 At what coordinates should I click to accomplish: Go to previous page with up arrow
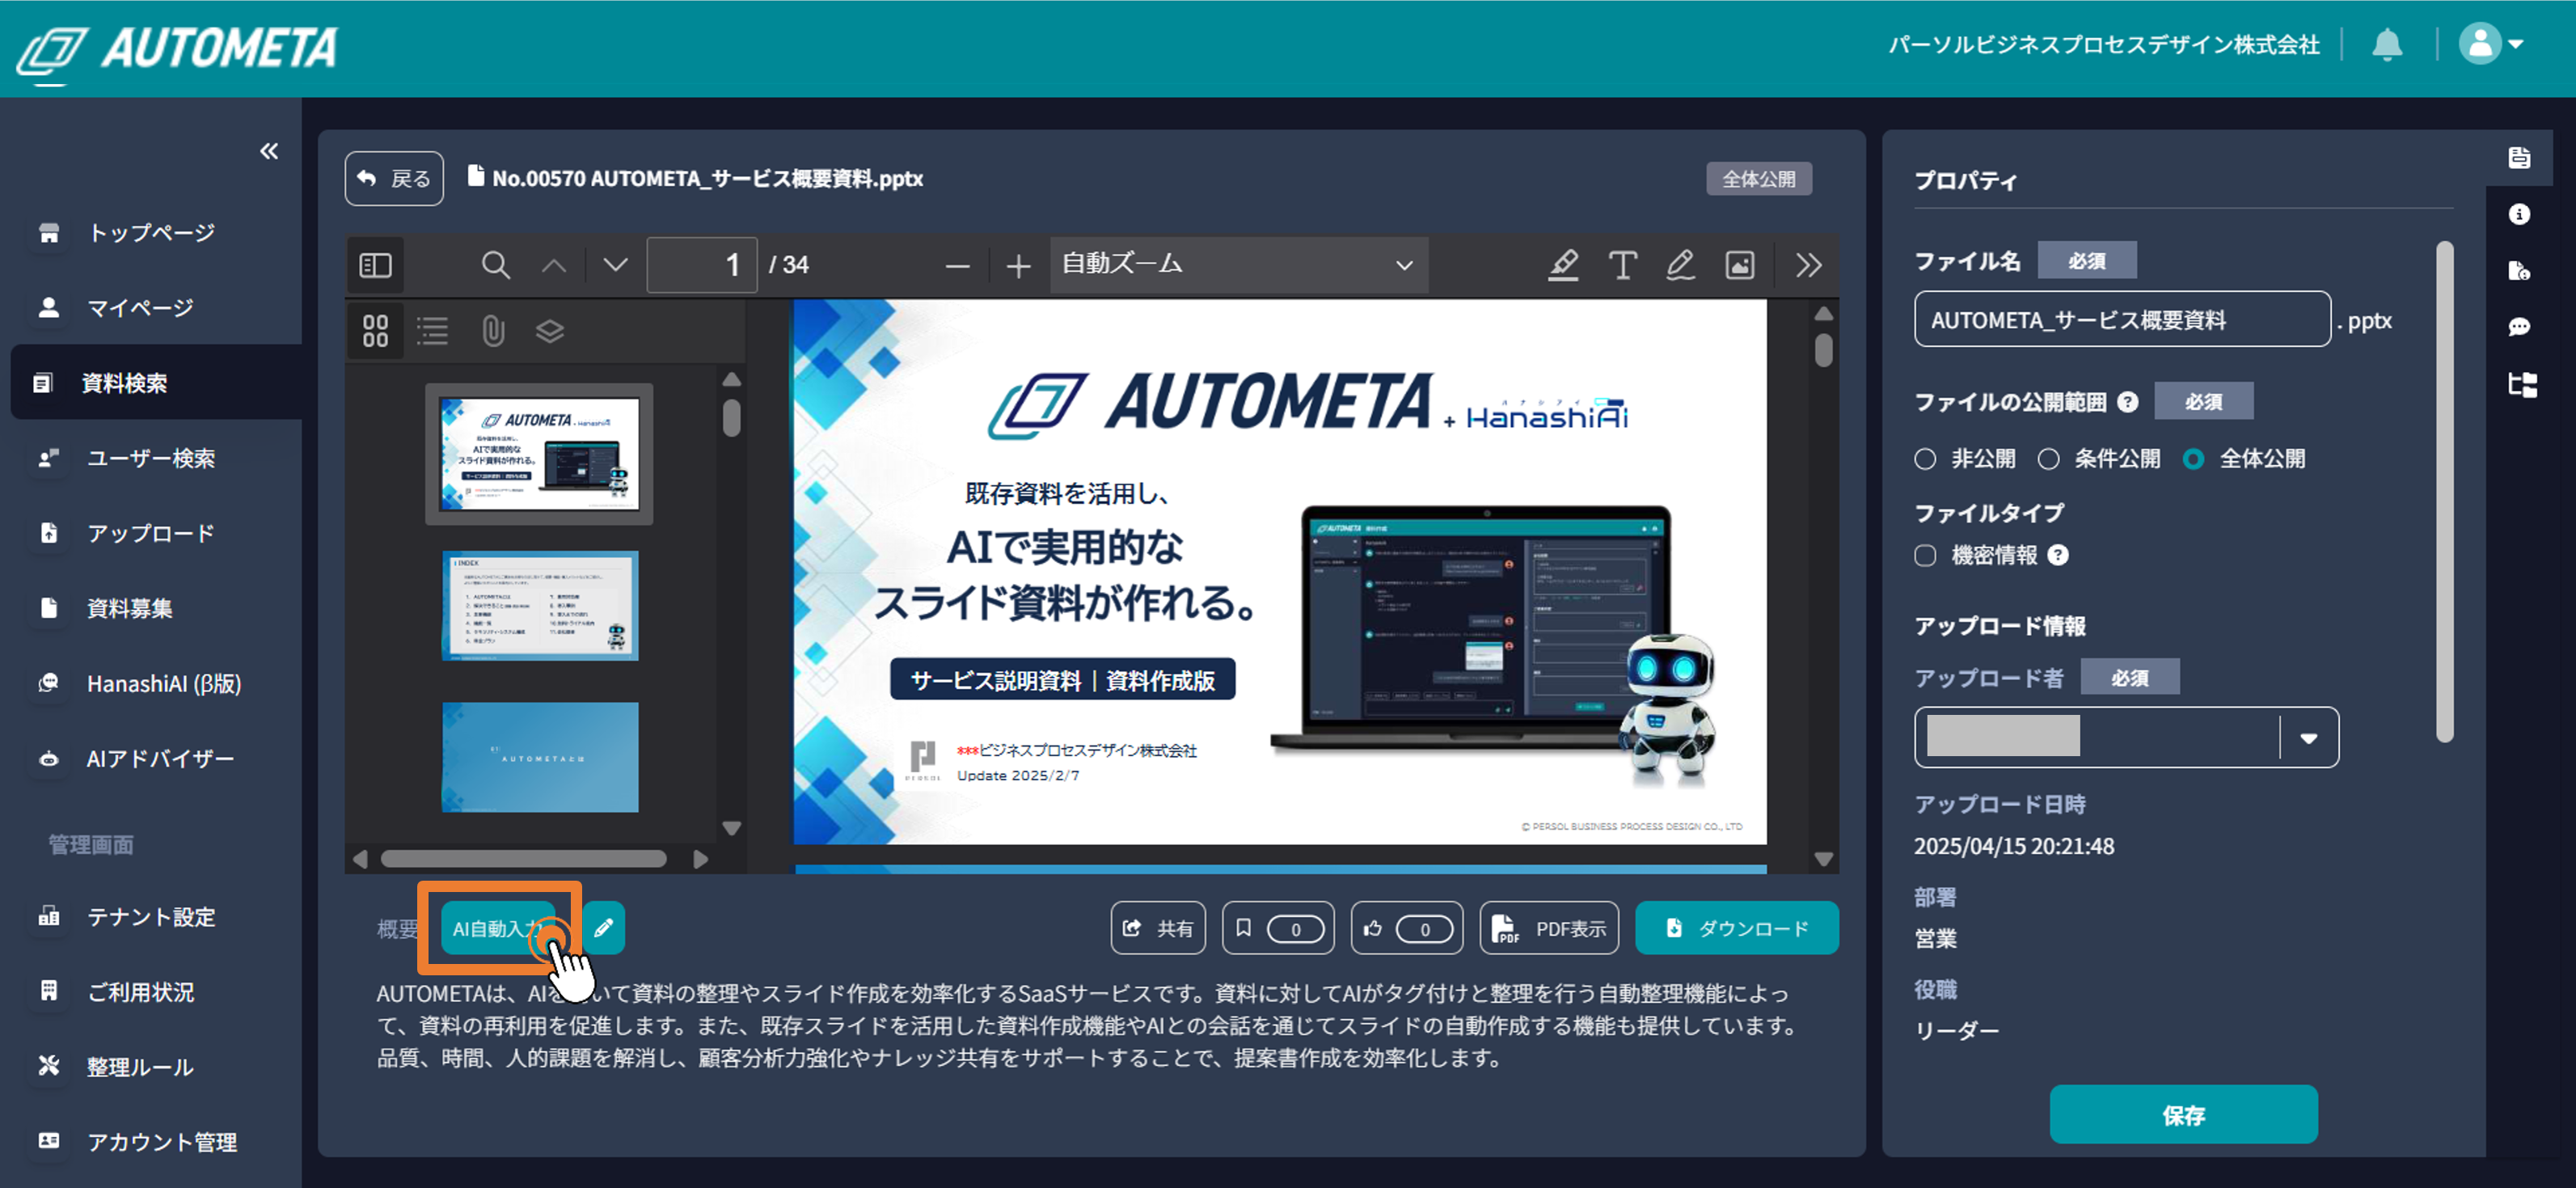554,265
